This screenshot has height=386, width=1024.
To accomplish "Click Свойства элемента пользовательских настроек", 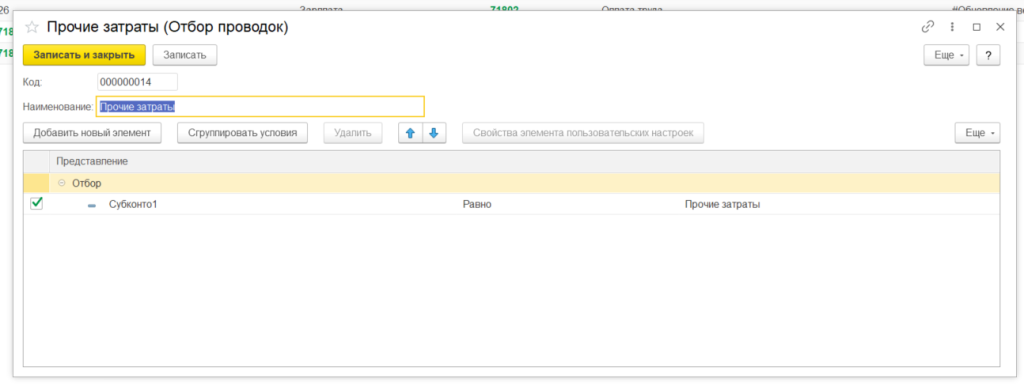I will 583,133.
